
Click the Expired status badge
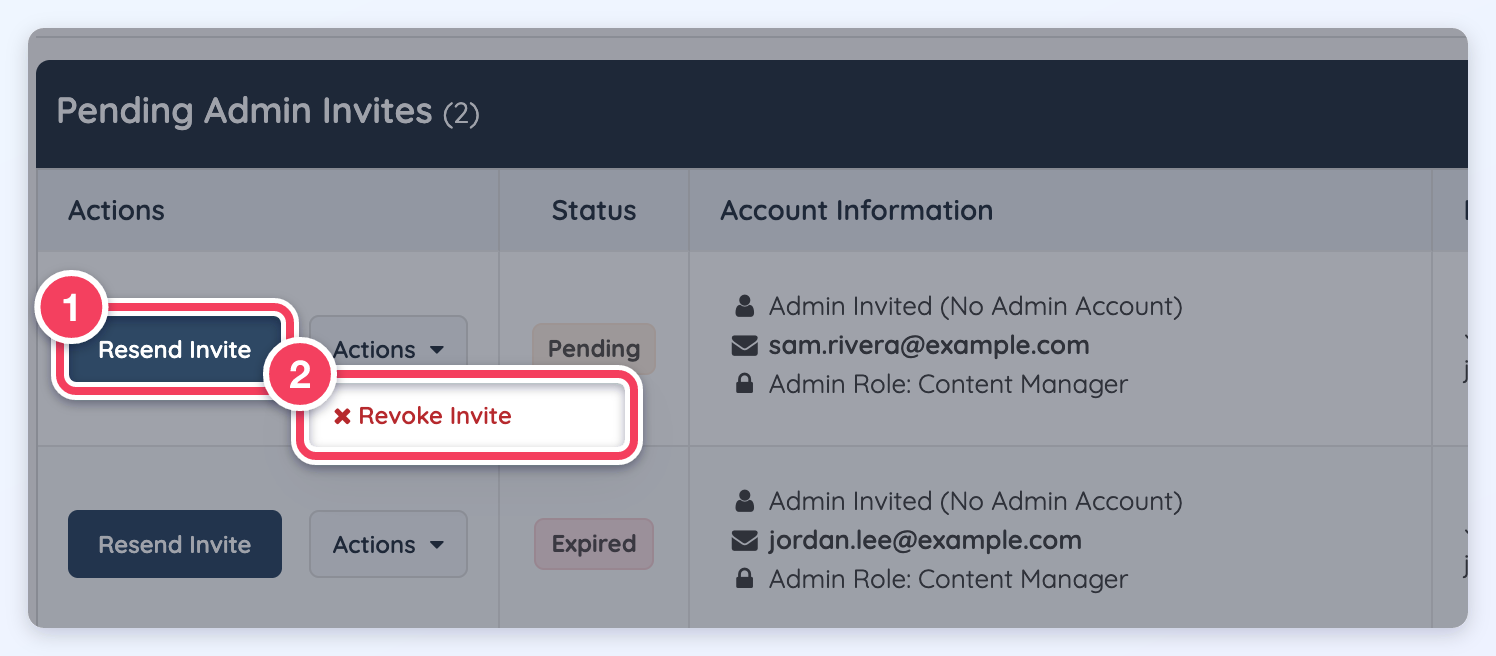[x=594, y=544]
